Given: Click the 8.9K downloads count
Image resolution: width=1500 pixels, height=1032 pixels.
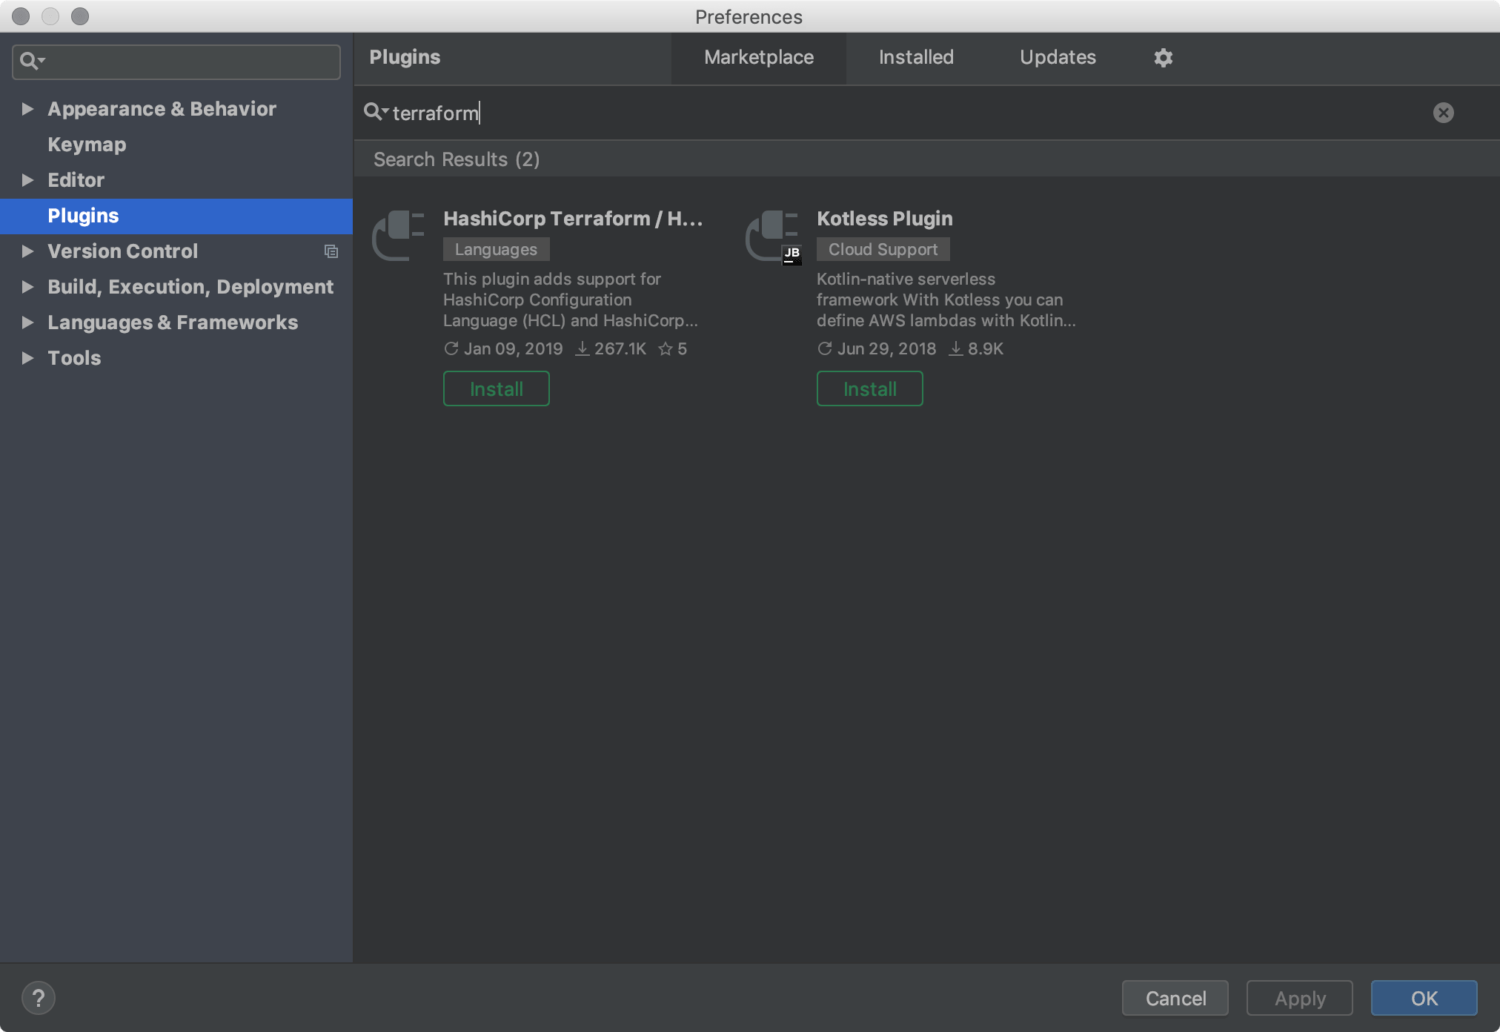Looking at the screenshot, I should (x=976, y=349).
